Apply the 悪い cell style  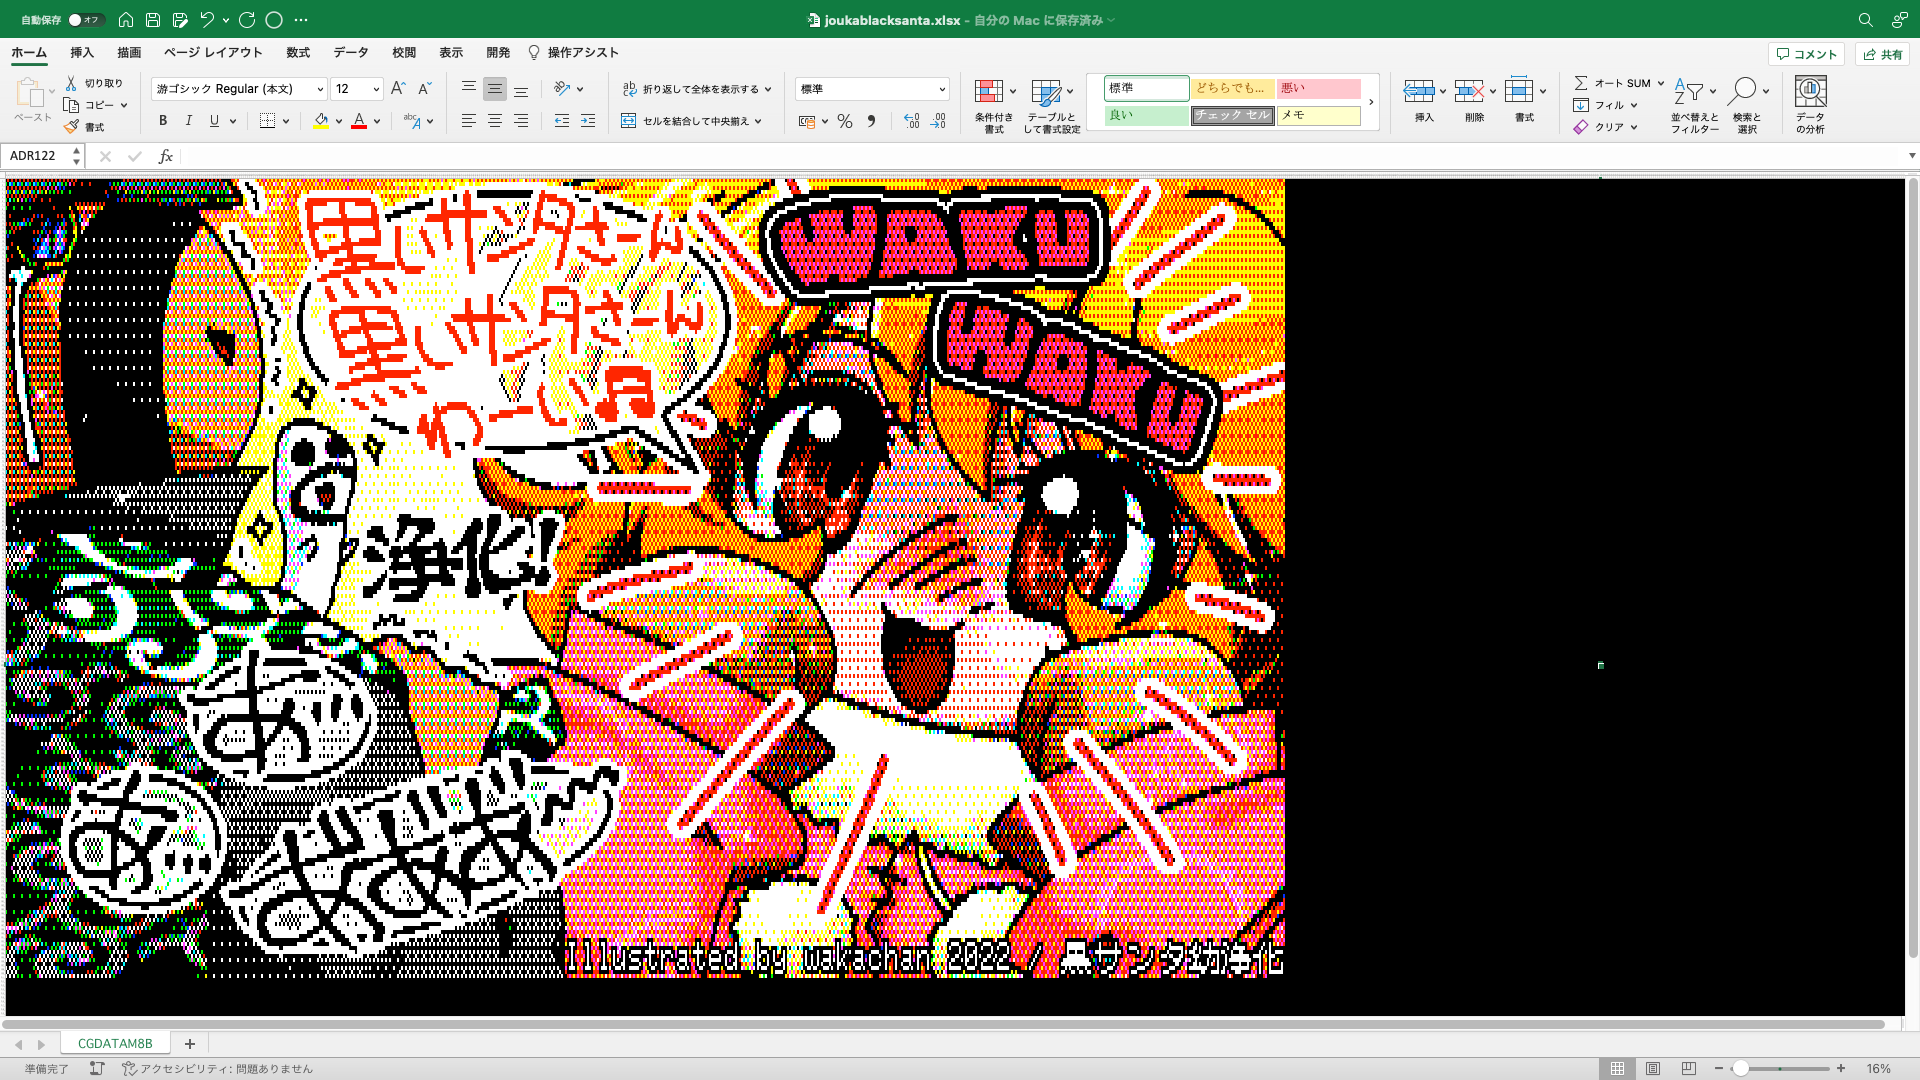point(1318,88)
